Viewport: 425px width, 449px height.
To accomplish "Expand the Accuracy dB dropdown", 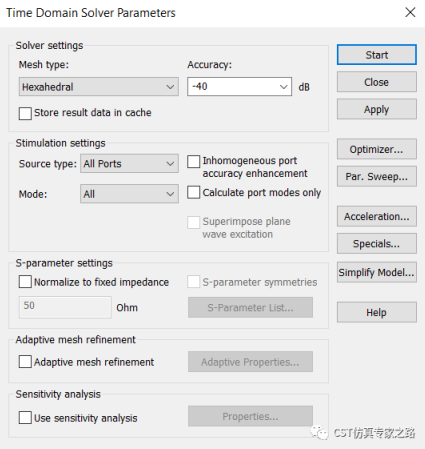I will coord(239,87).
